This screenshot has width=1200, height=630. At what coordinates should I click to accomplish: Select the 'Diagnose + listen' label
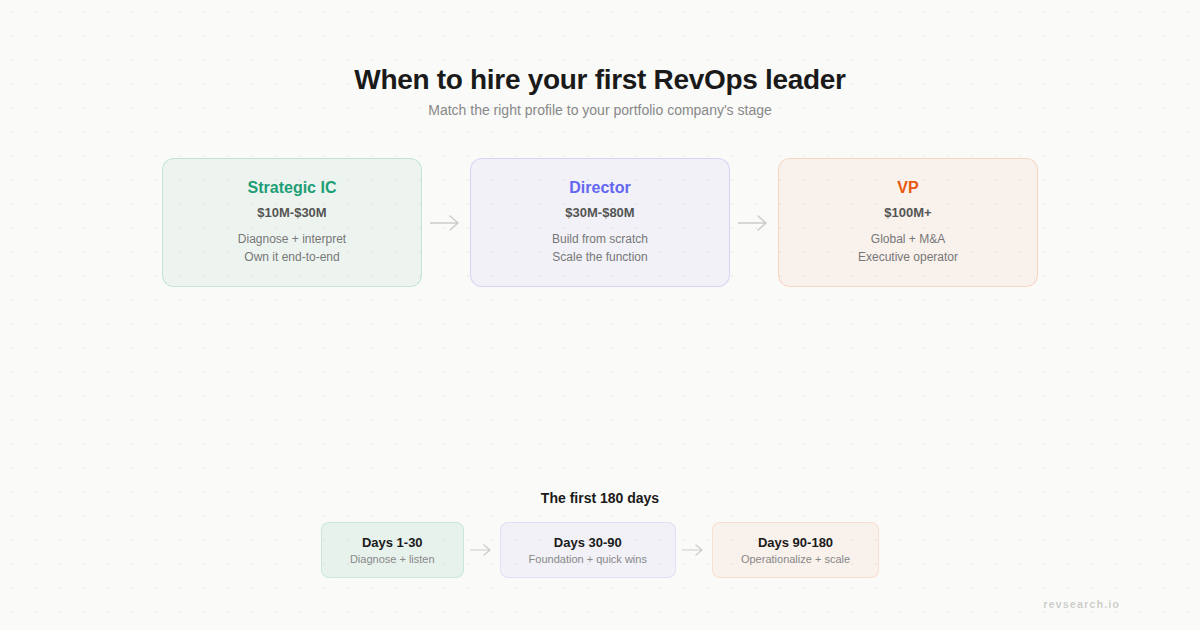coord(392,559)
